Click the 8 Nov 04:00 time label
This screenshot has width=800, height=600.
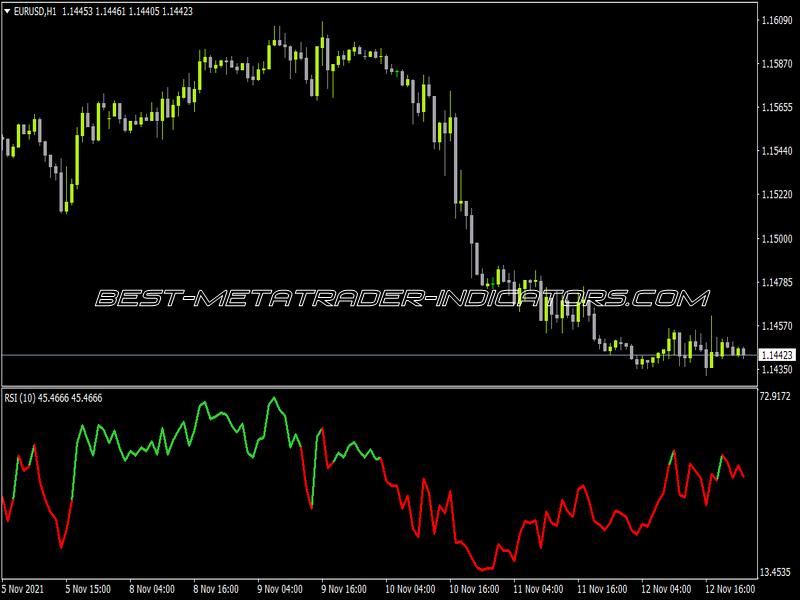click(152, 589)
